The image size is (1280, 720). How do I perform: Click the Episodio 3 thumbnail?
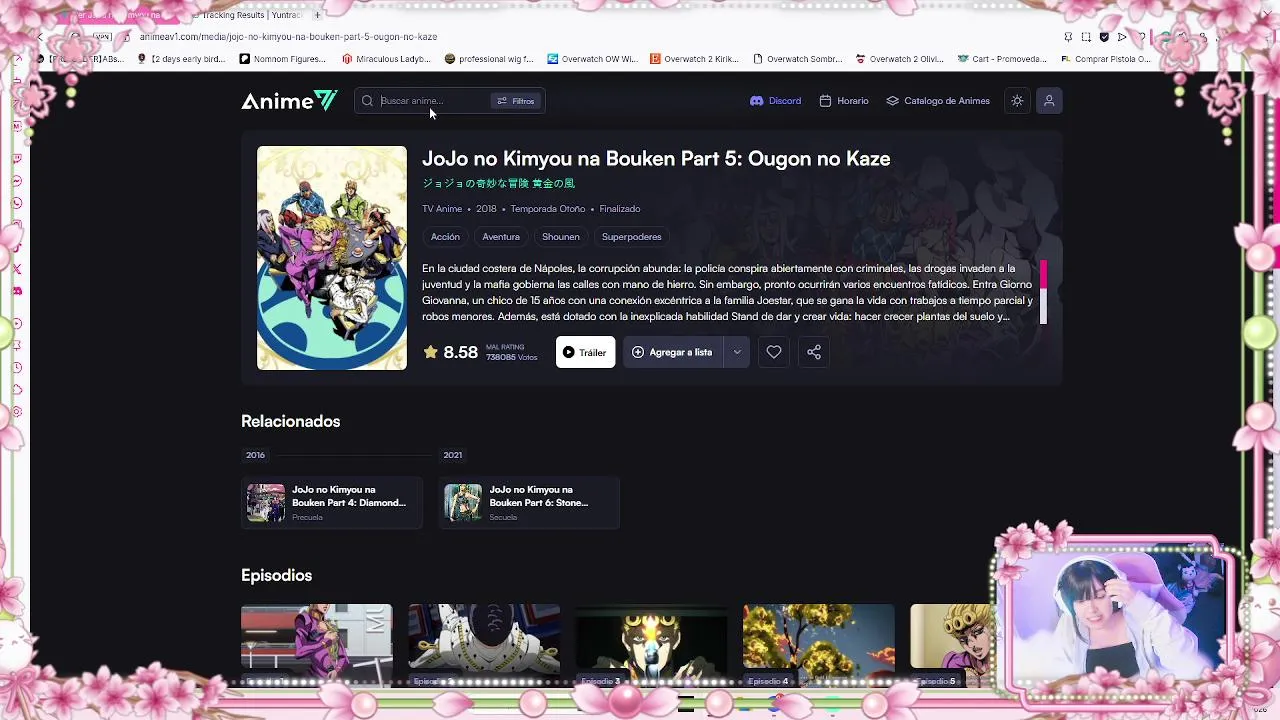[x=651, y=645]
